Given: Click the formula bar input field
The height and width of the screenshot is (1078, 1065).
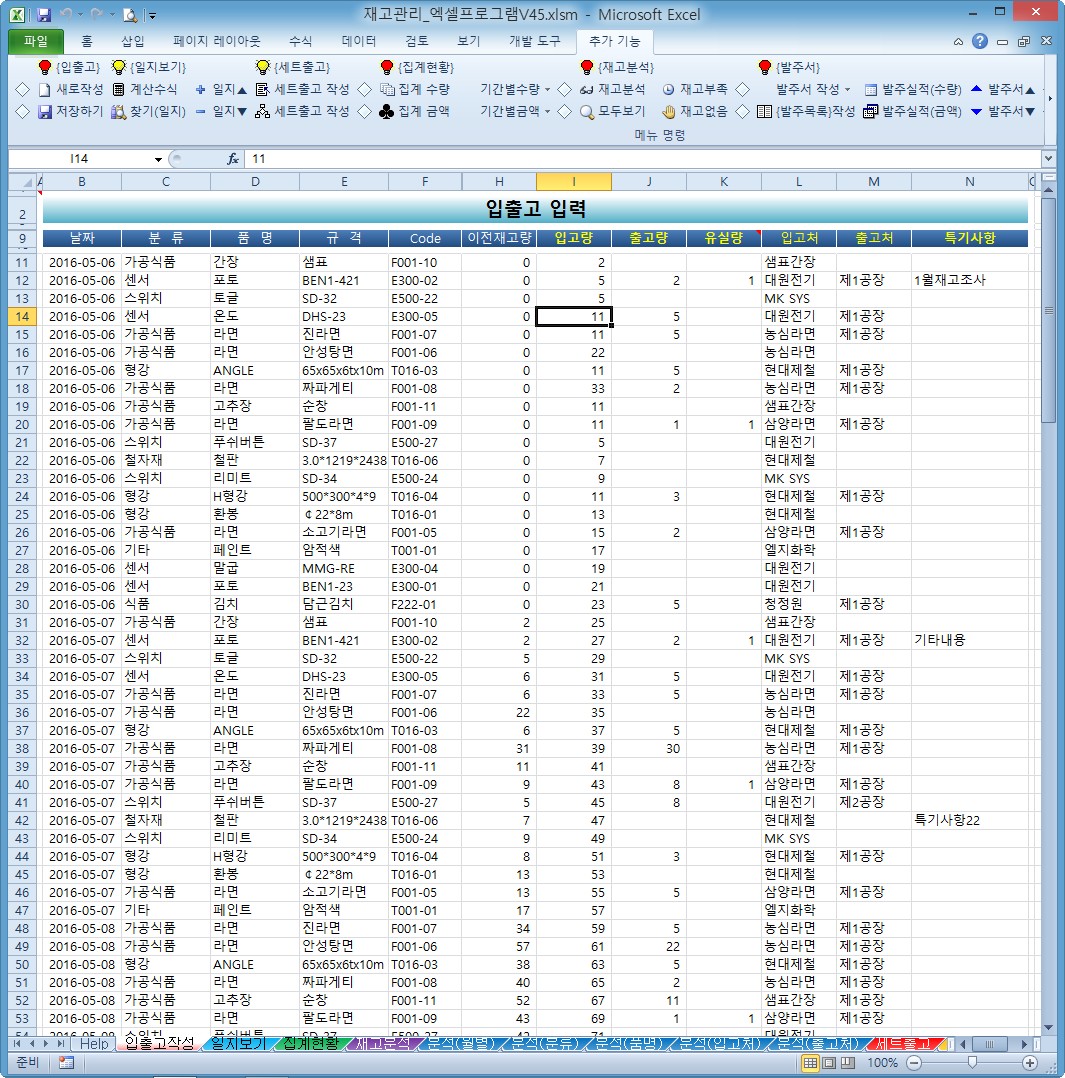Looking at the screenshot, I should (643, 160).
